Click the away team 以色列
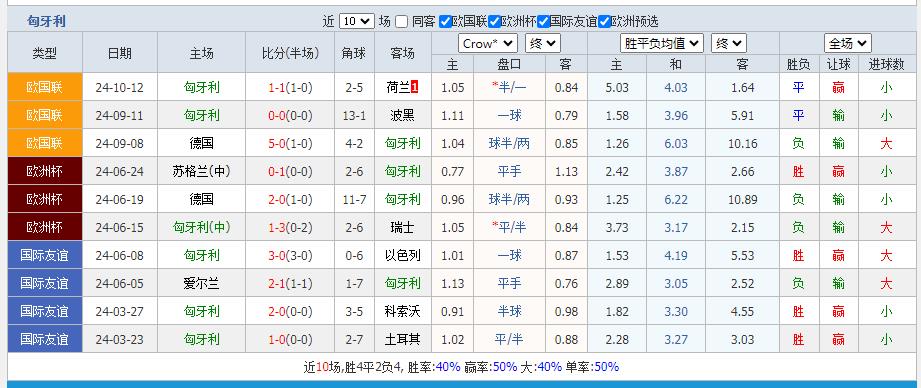 [x=402, y=255]
